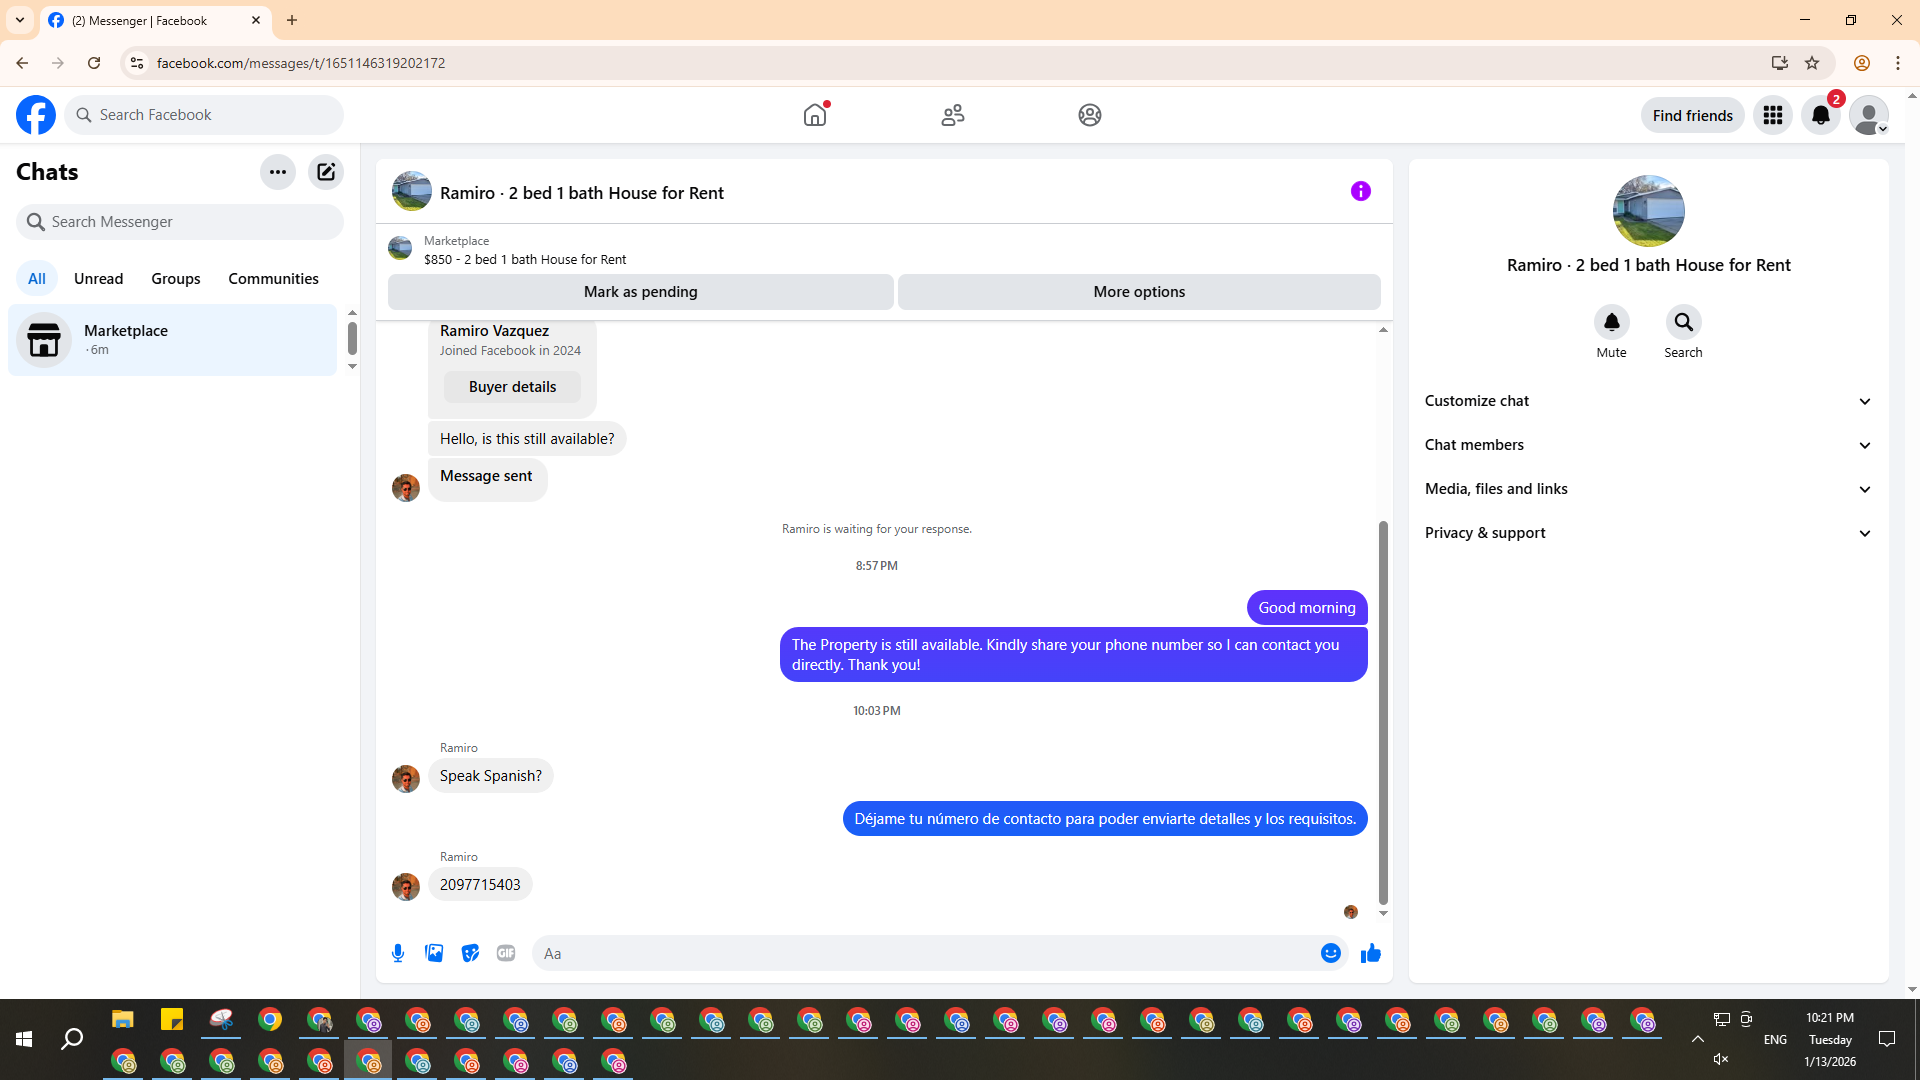The height and width of the screenshot is (1080, 1920).
Task: Open the GIF picker icon
Action: [506, 953]
